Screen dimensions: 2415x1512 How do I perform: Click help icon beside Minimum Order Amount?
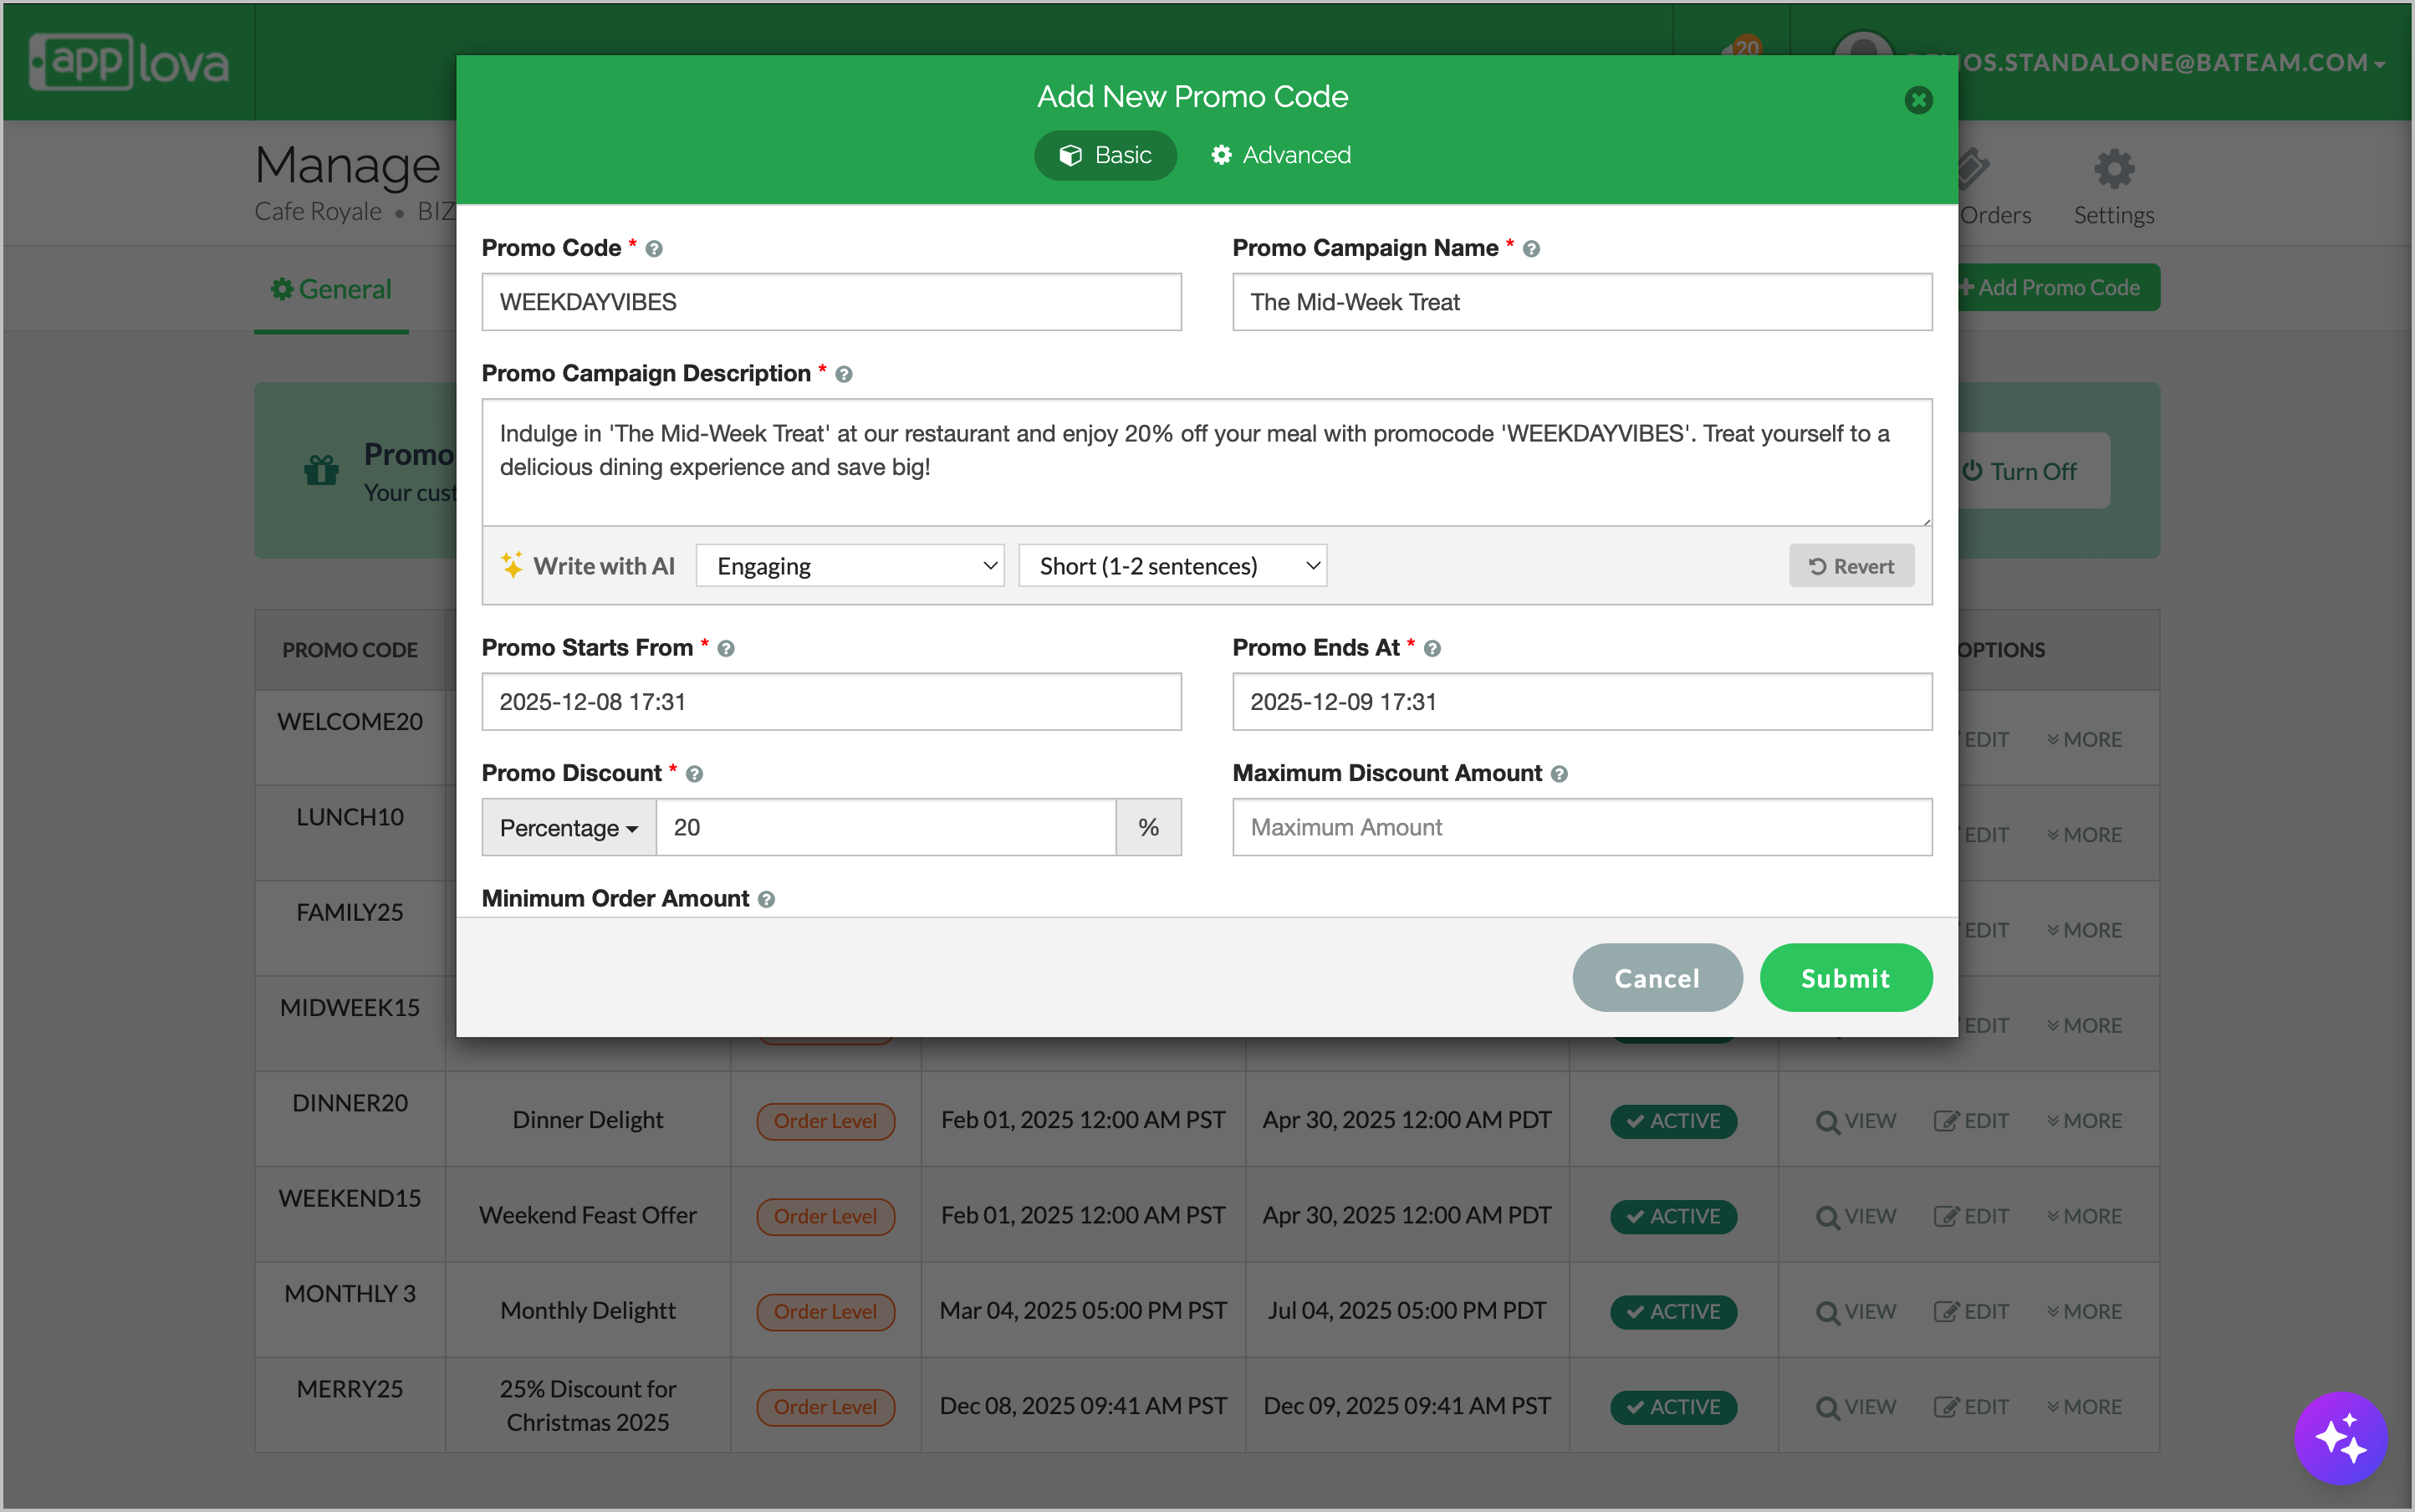tap(766, 899)
